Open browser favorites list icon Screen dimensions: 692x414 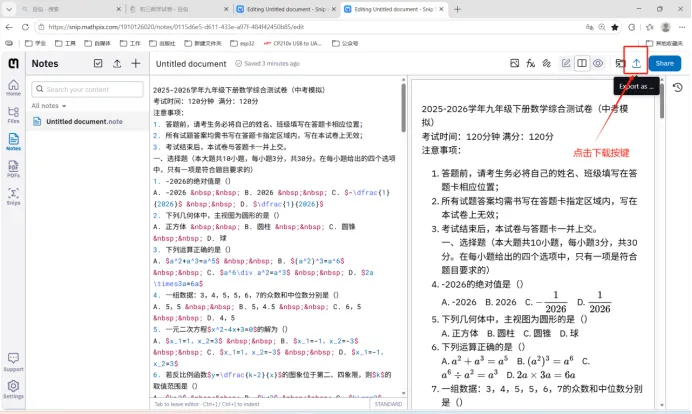[649, 27]
